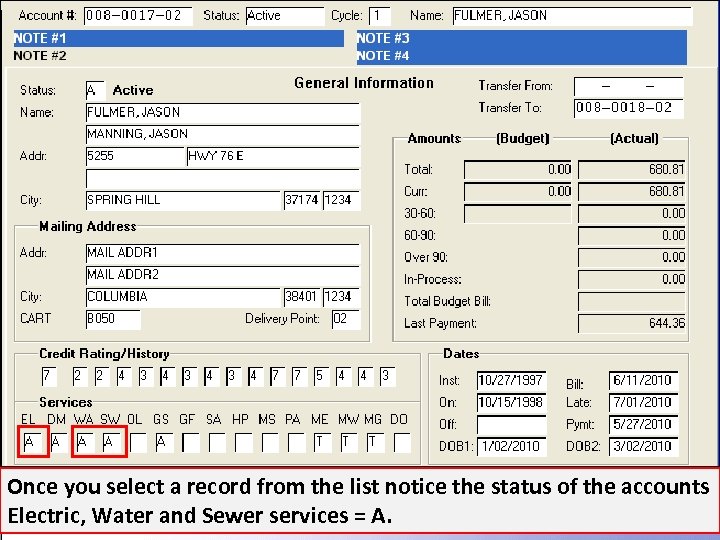
Task: Click the 30-60 Actual amount field
Action: 631,214
